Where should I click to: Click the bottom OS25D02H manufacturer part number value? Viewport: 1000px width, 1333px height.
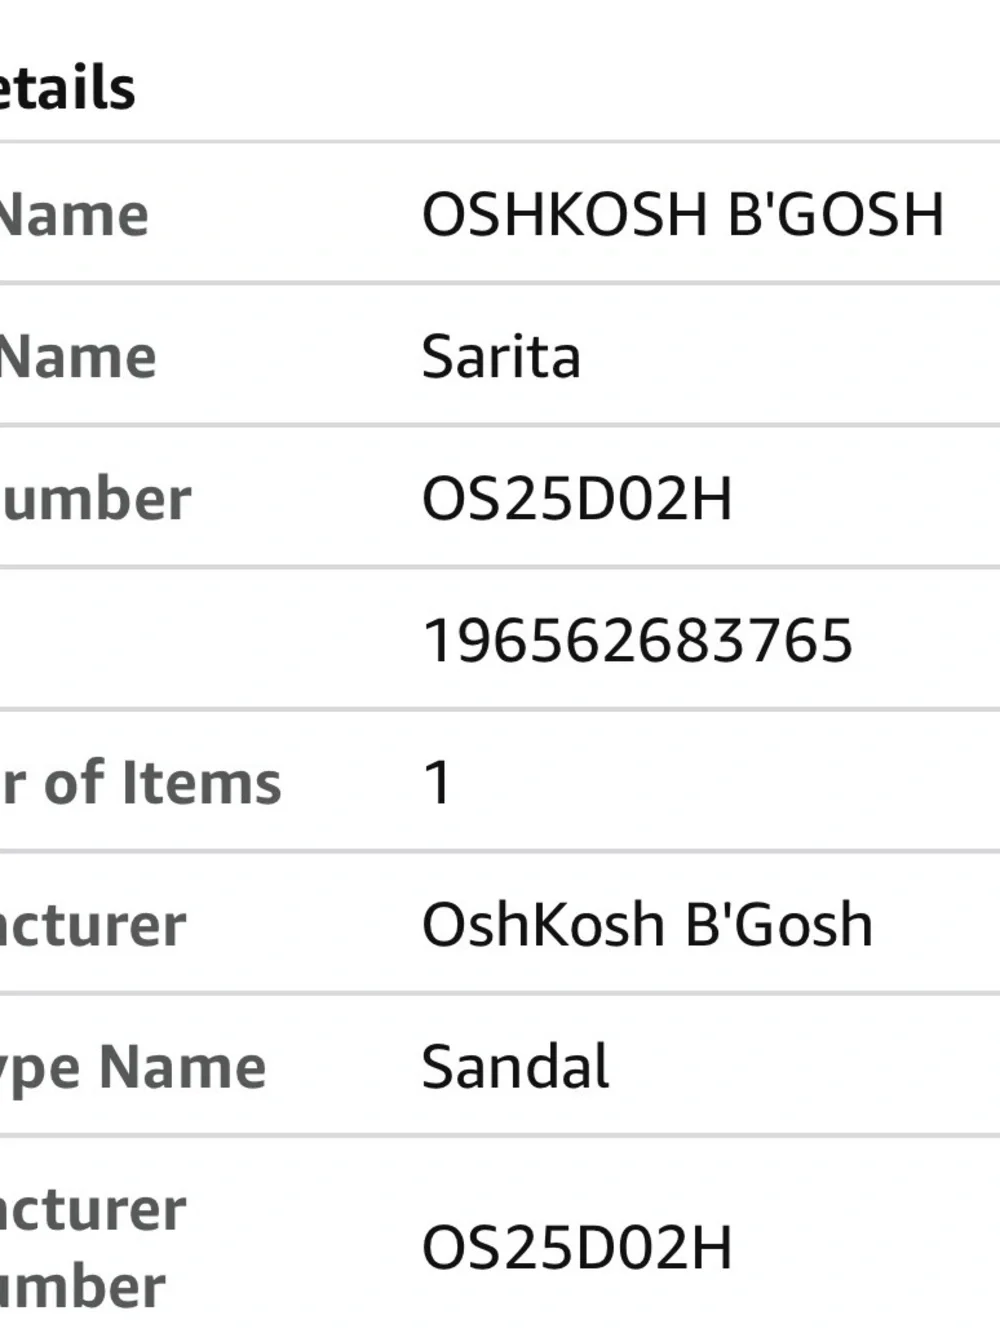[577, 1248]
